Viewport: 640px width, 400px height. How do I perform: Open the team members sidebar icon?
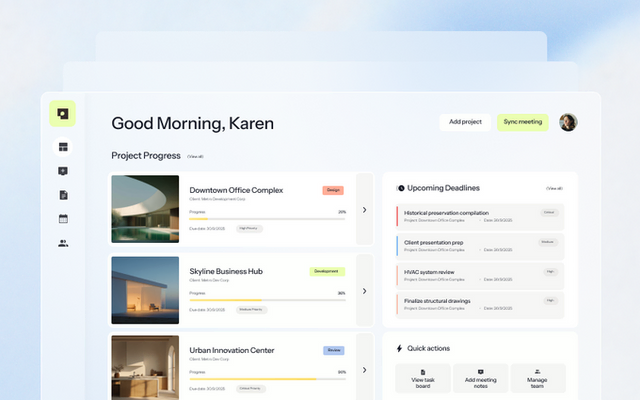click(x=63, y=244)
